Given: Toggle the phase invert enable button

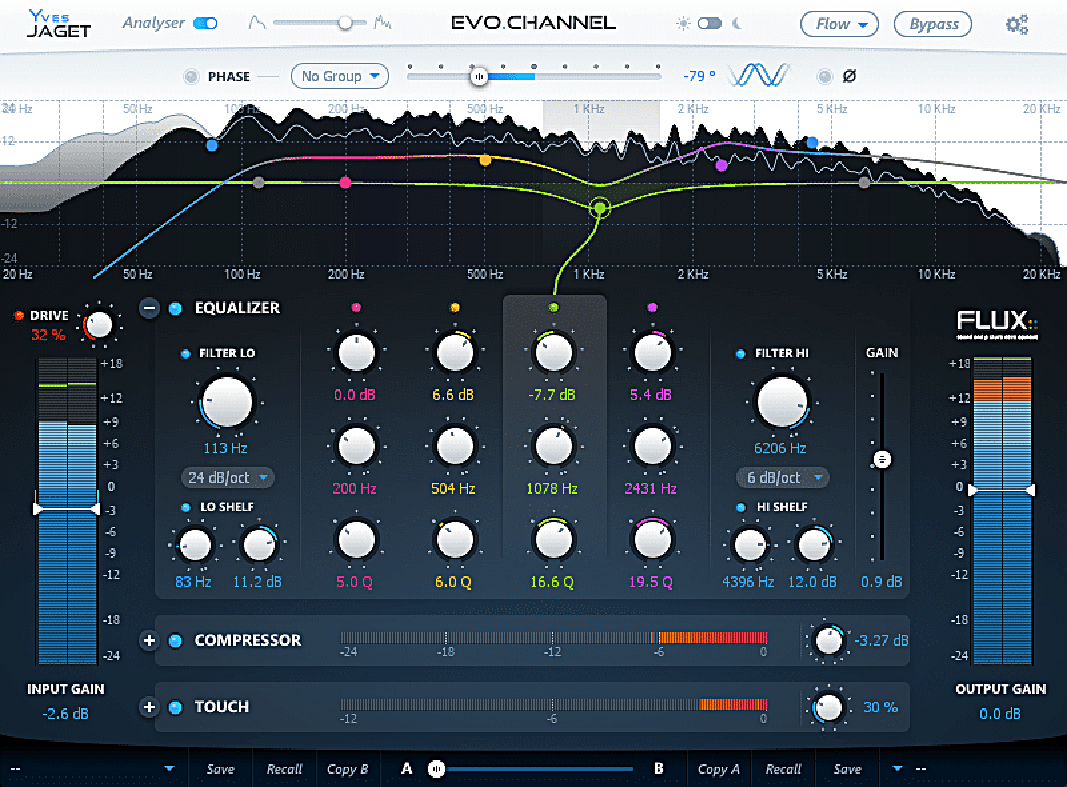Looking at the screenshot, I should point(825,76).
